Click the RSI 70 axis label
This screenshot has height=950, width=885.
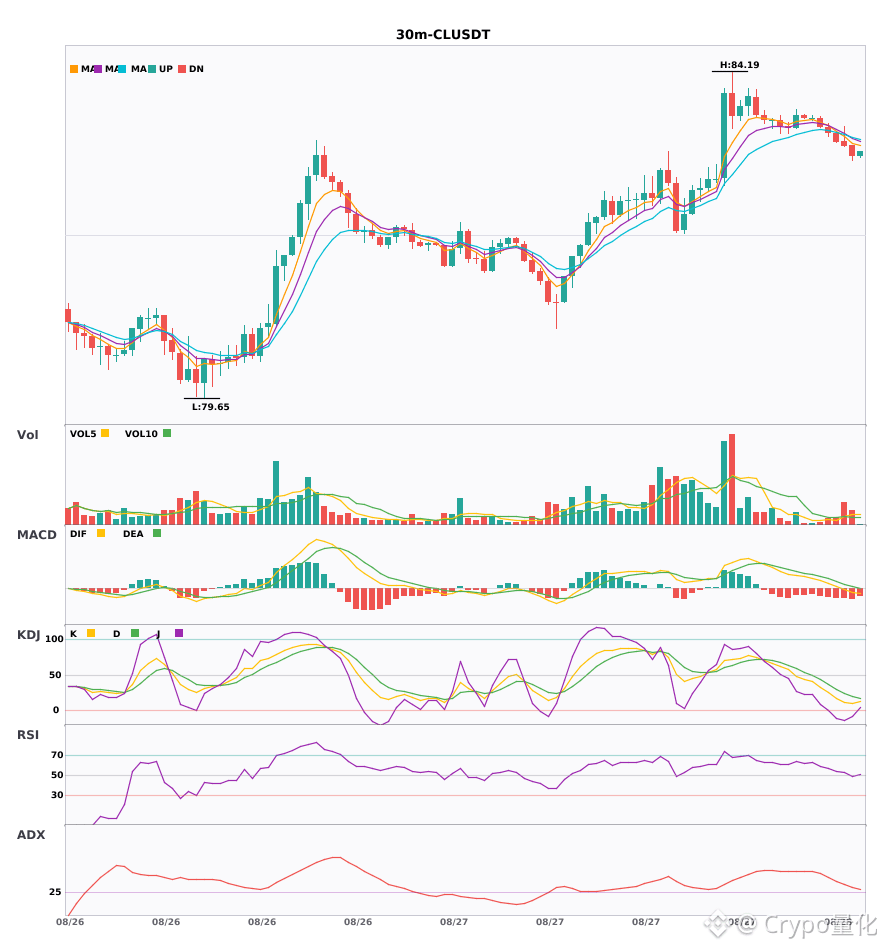(x=57, y=755)
